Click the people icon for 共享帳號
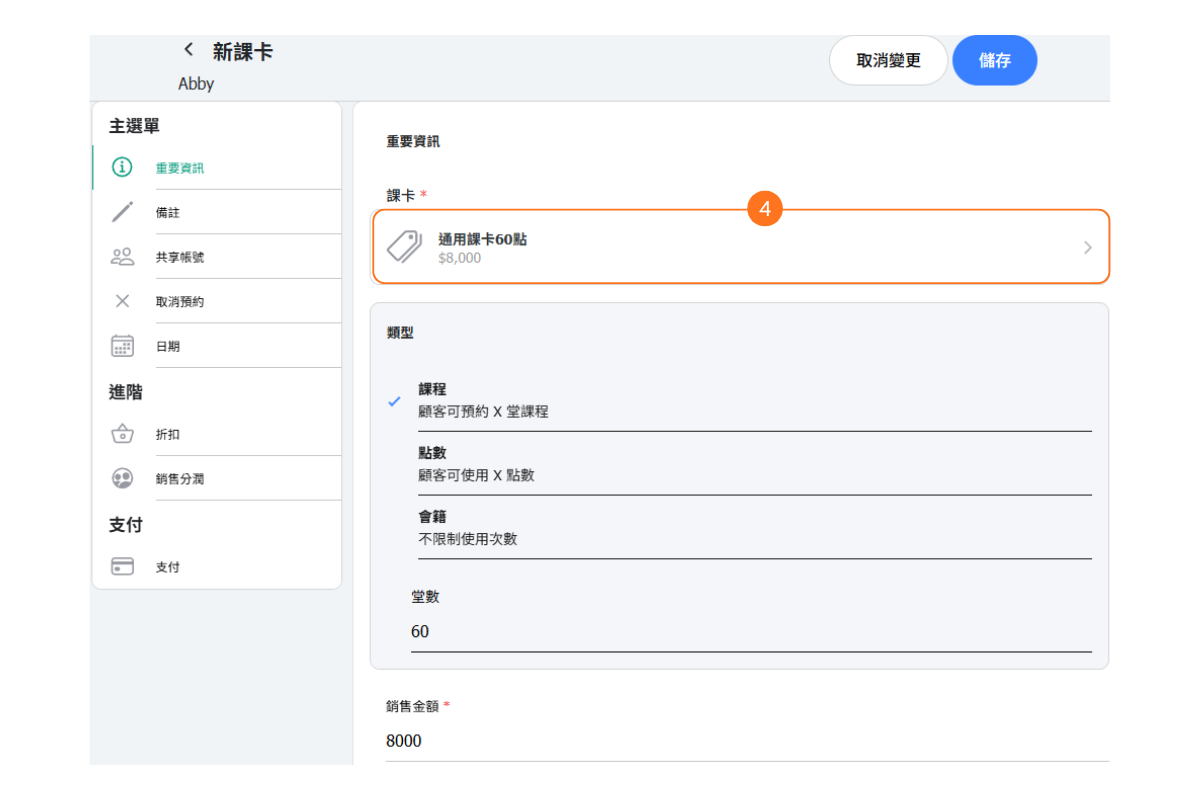This screenshot has width=1200, height=800. [122, 257]
